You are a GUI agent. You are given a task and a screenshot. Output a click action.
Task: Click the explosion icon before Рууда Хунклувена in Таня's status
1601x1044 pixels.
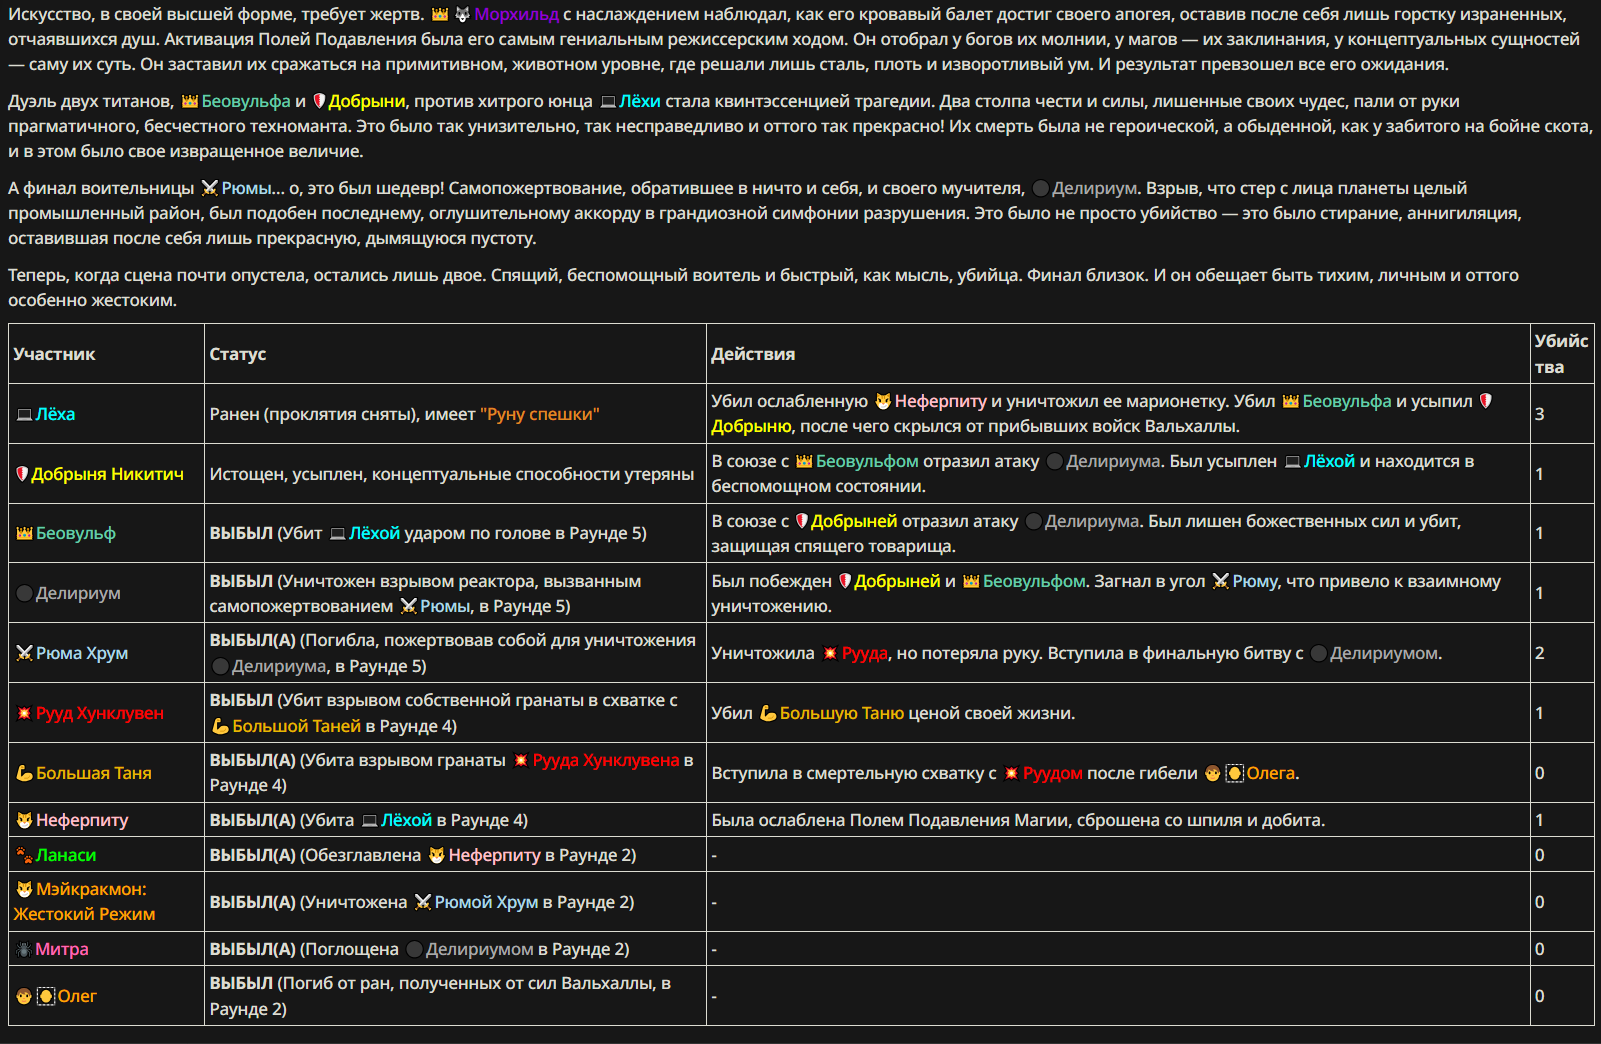click(521, 760)
